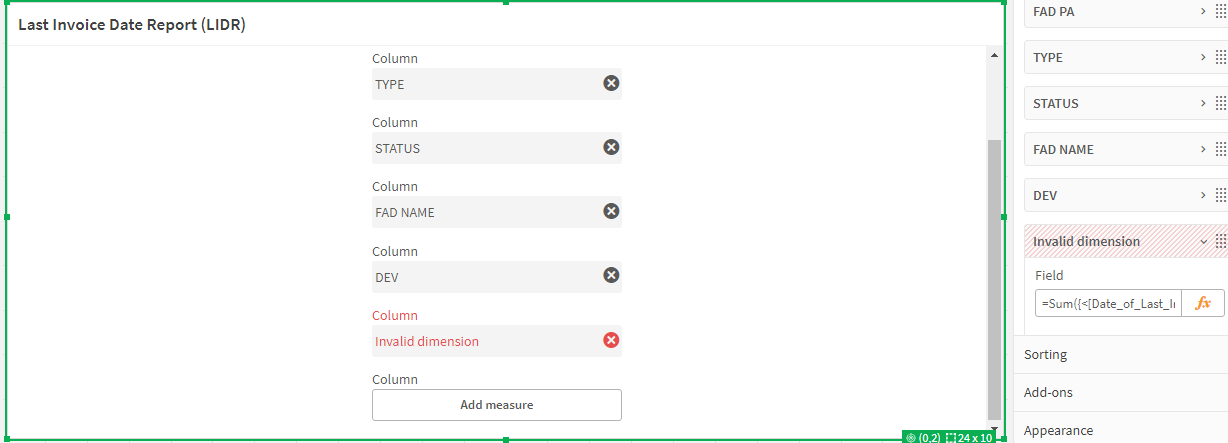Grab the TYPE drag handle
1228x443 pixels.
click(x=1220, y=57)
